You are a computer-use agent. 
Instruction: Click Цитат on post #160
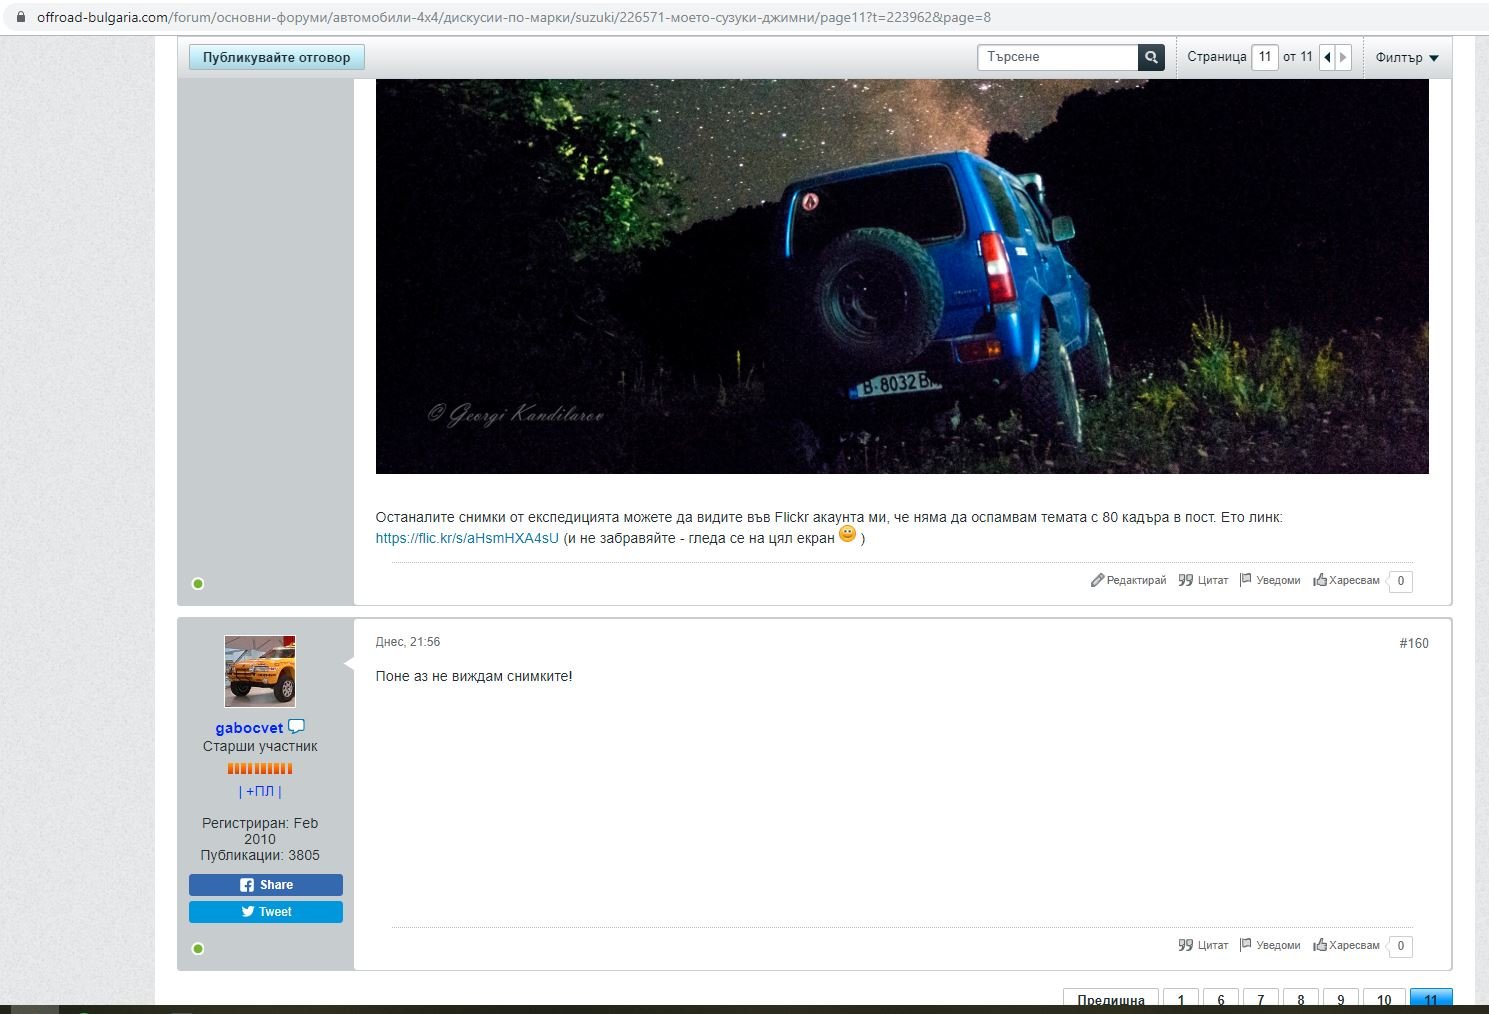point(1203,945)
